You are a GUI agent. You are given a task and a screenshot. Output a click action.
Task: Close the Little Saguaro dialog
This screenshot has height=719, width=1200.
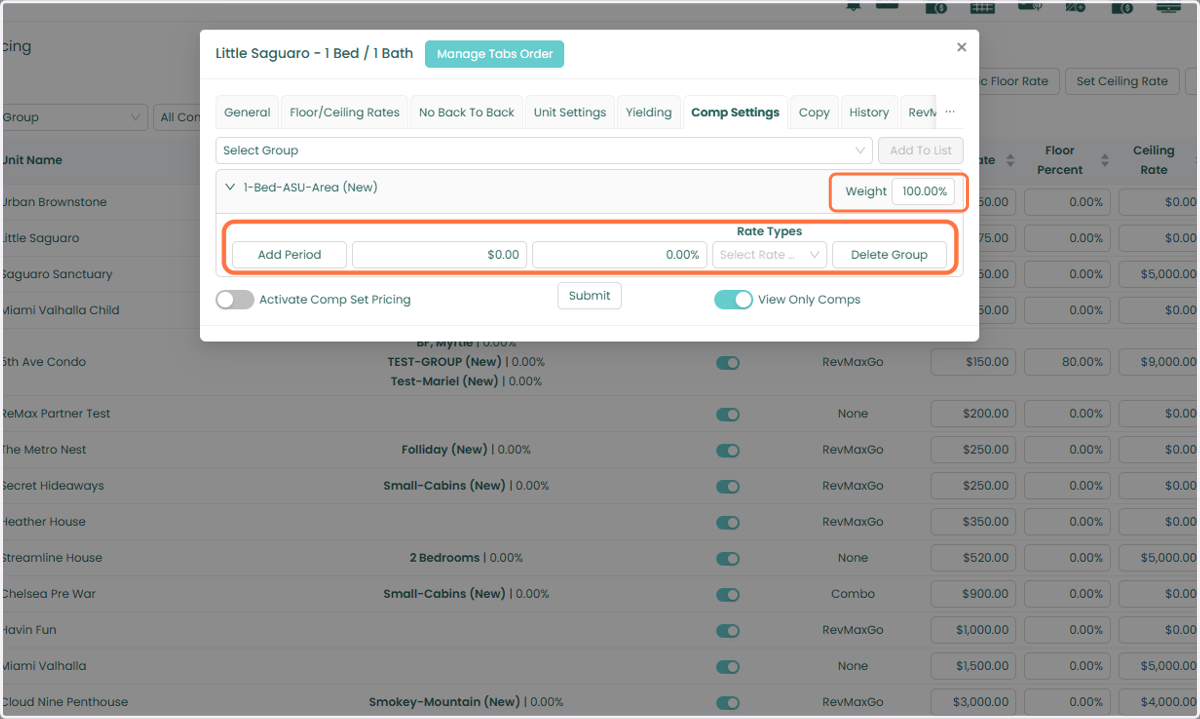tap(961, 47)
